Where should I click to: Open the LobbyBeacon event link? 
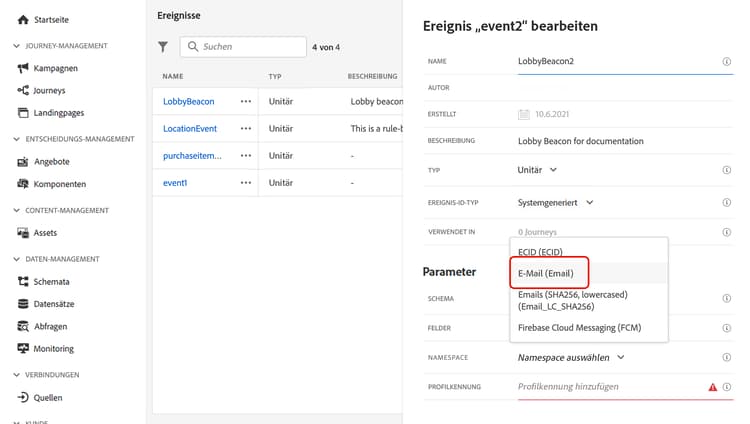188,101
